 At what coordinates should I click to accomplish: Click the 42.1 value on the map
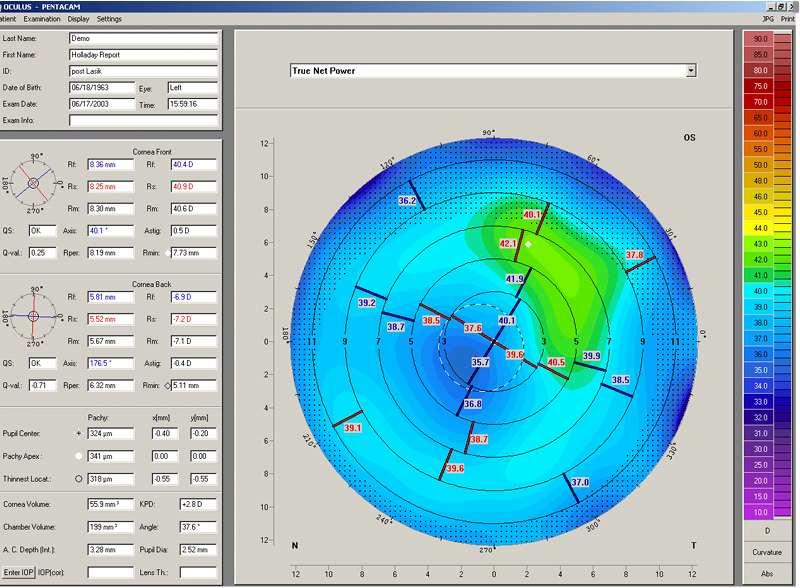pyautogui.click(x=508, y=244)
